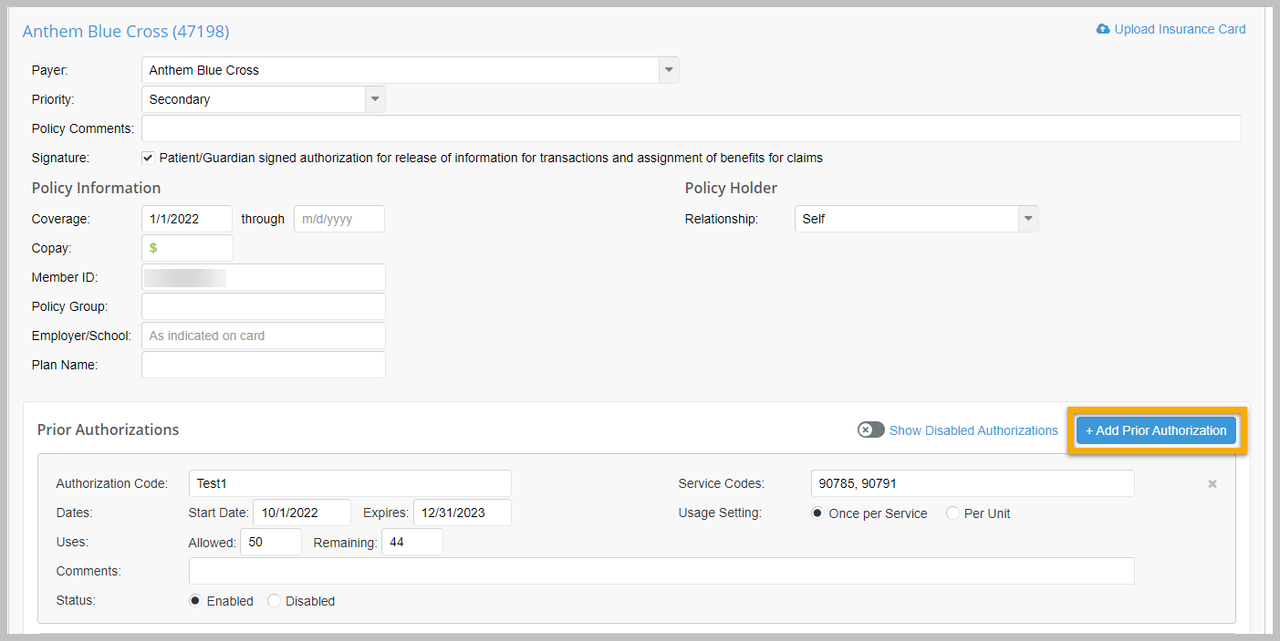Viewport: 1280px width, 641px height.
Task: Click the Upload Insurance Card cloud icon
Action: 1103,29
